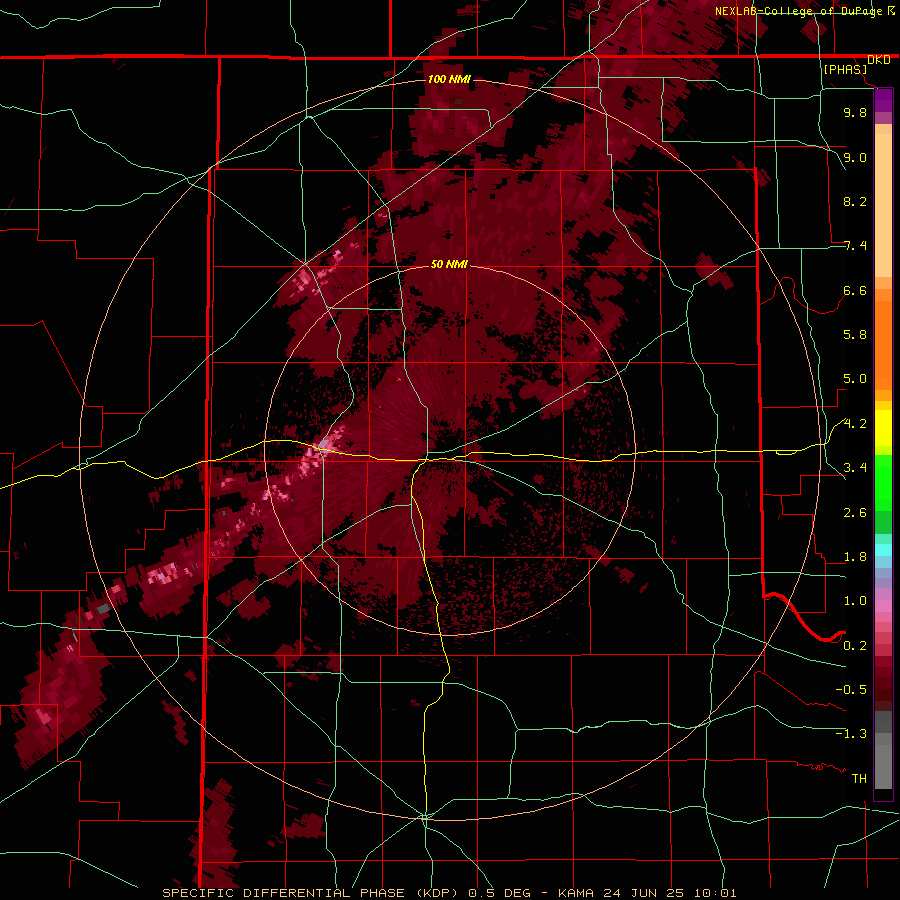
Task: Pick the cyan swatch beside 1.8
Action: [x=883, y=550]
